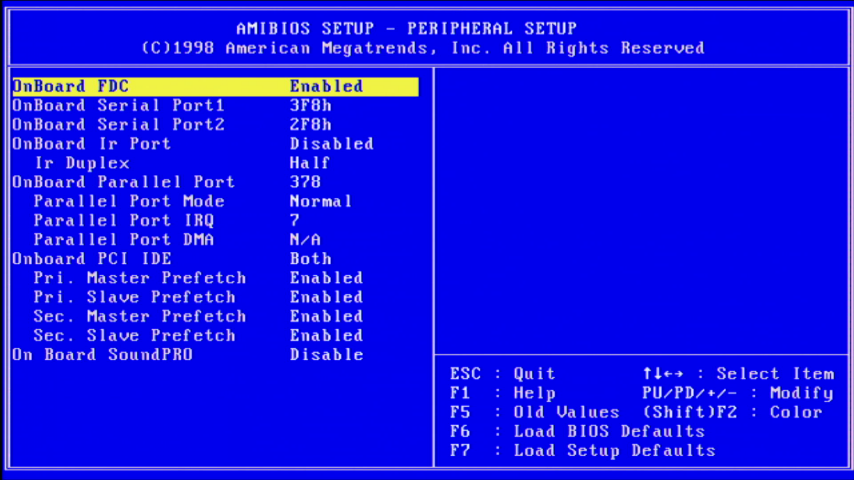Select the OnBoard Serial Port1 option
854x480 pixels.
click(x=118, y=106)
